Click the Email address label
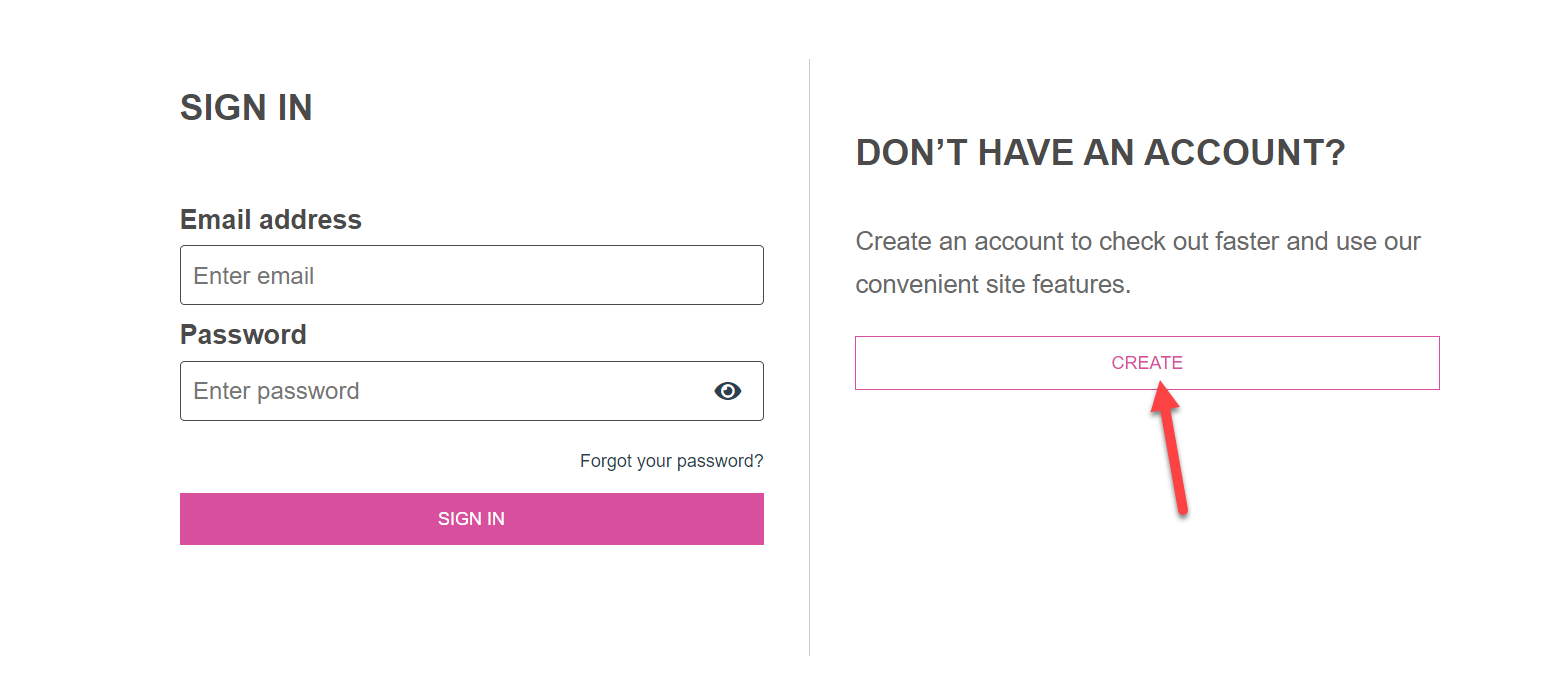1549x690 pixels. 271,219
